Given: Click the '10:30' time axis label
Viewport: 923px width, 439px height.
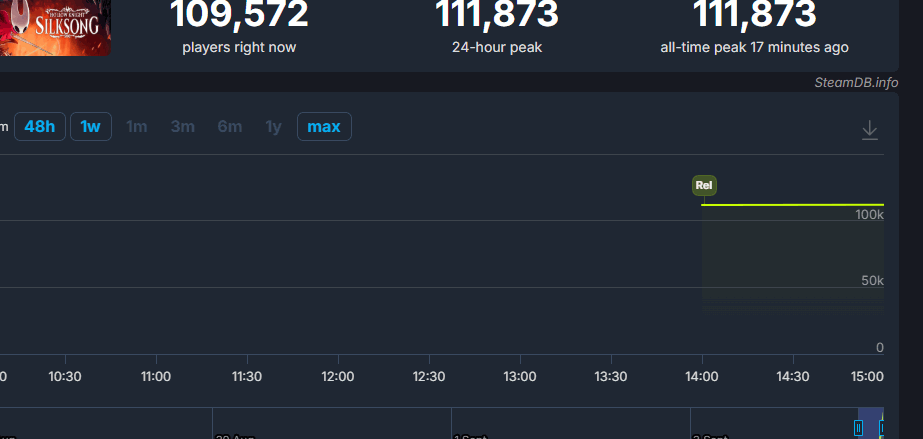Looking at the screenshot, I should pyautogui.click(x=65, y=377).
